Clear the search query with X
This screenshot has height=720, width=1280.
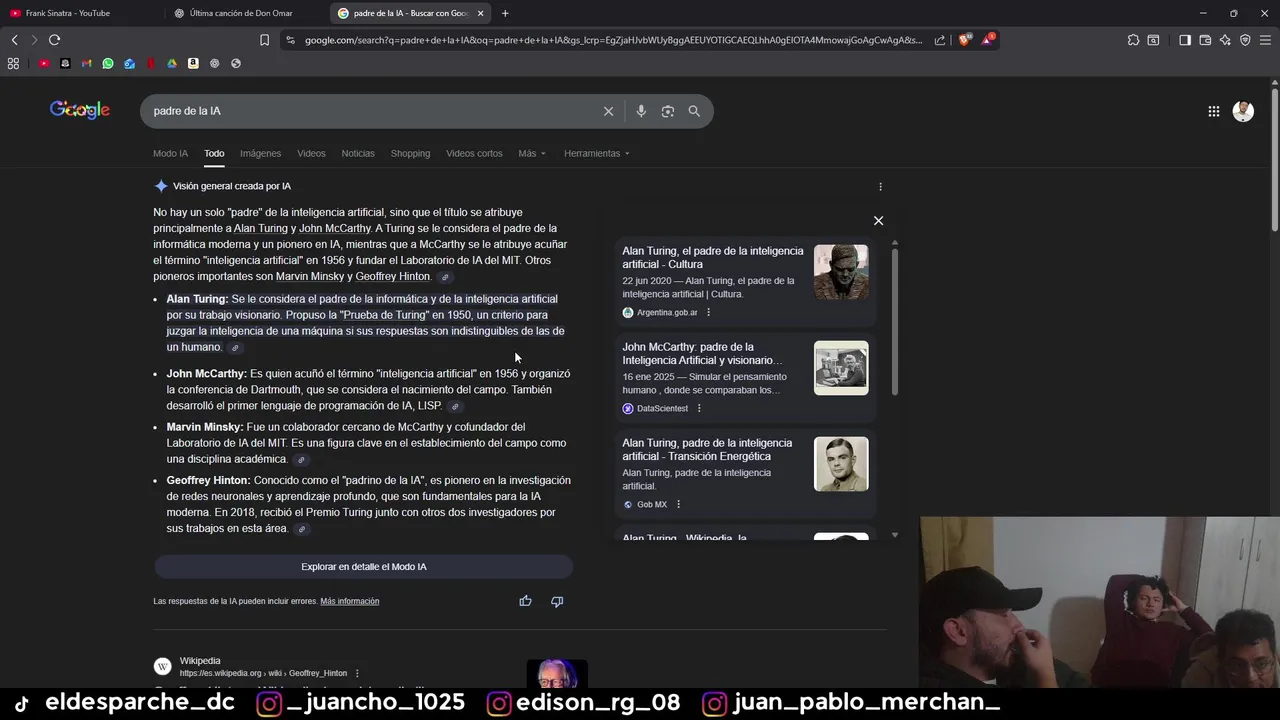pos(608,111)
